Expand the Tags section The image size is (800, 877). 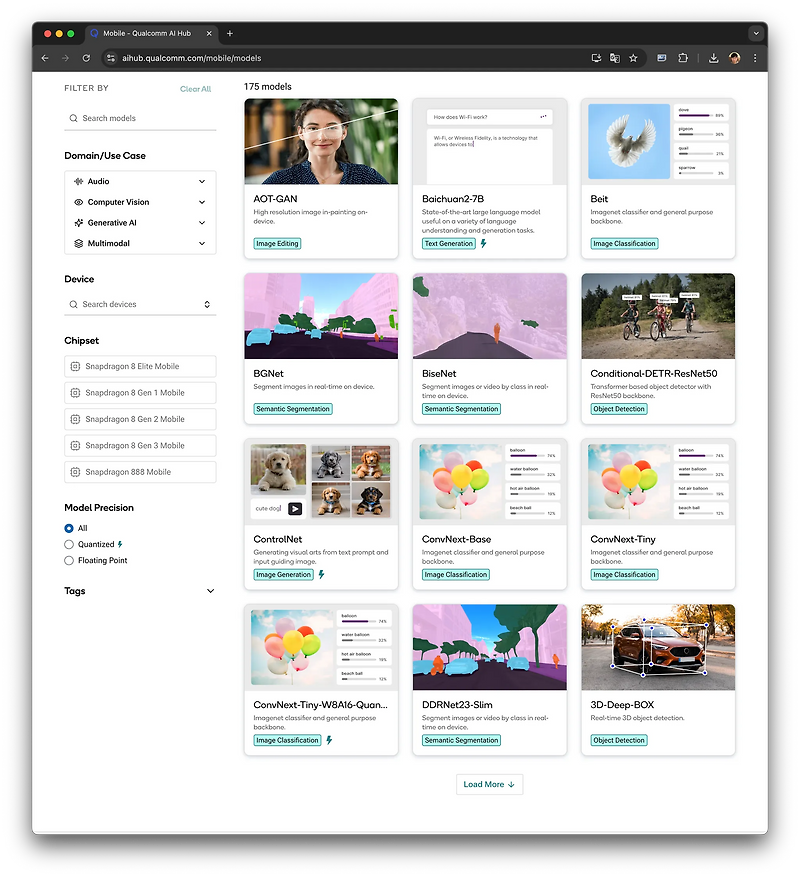coord(210,591)
